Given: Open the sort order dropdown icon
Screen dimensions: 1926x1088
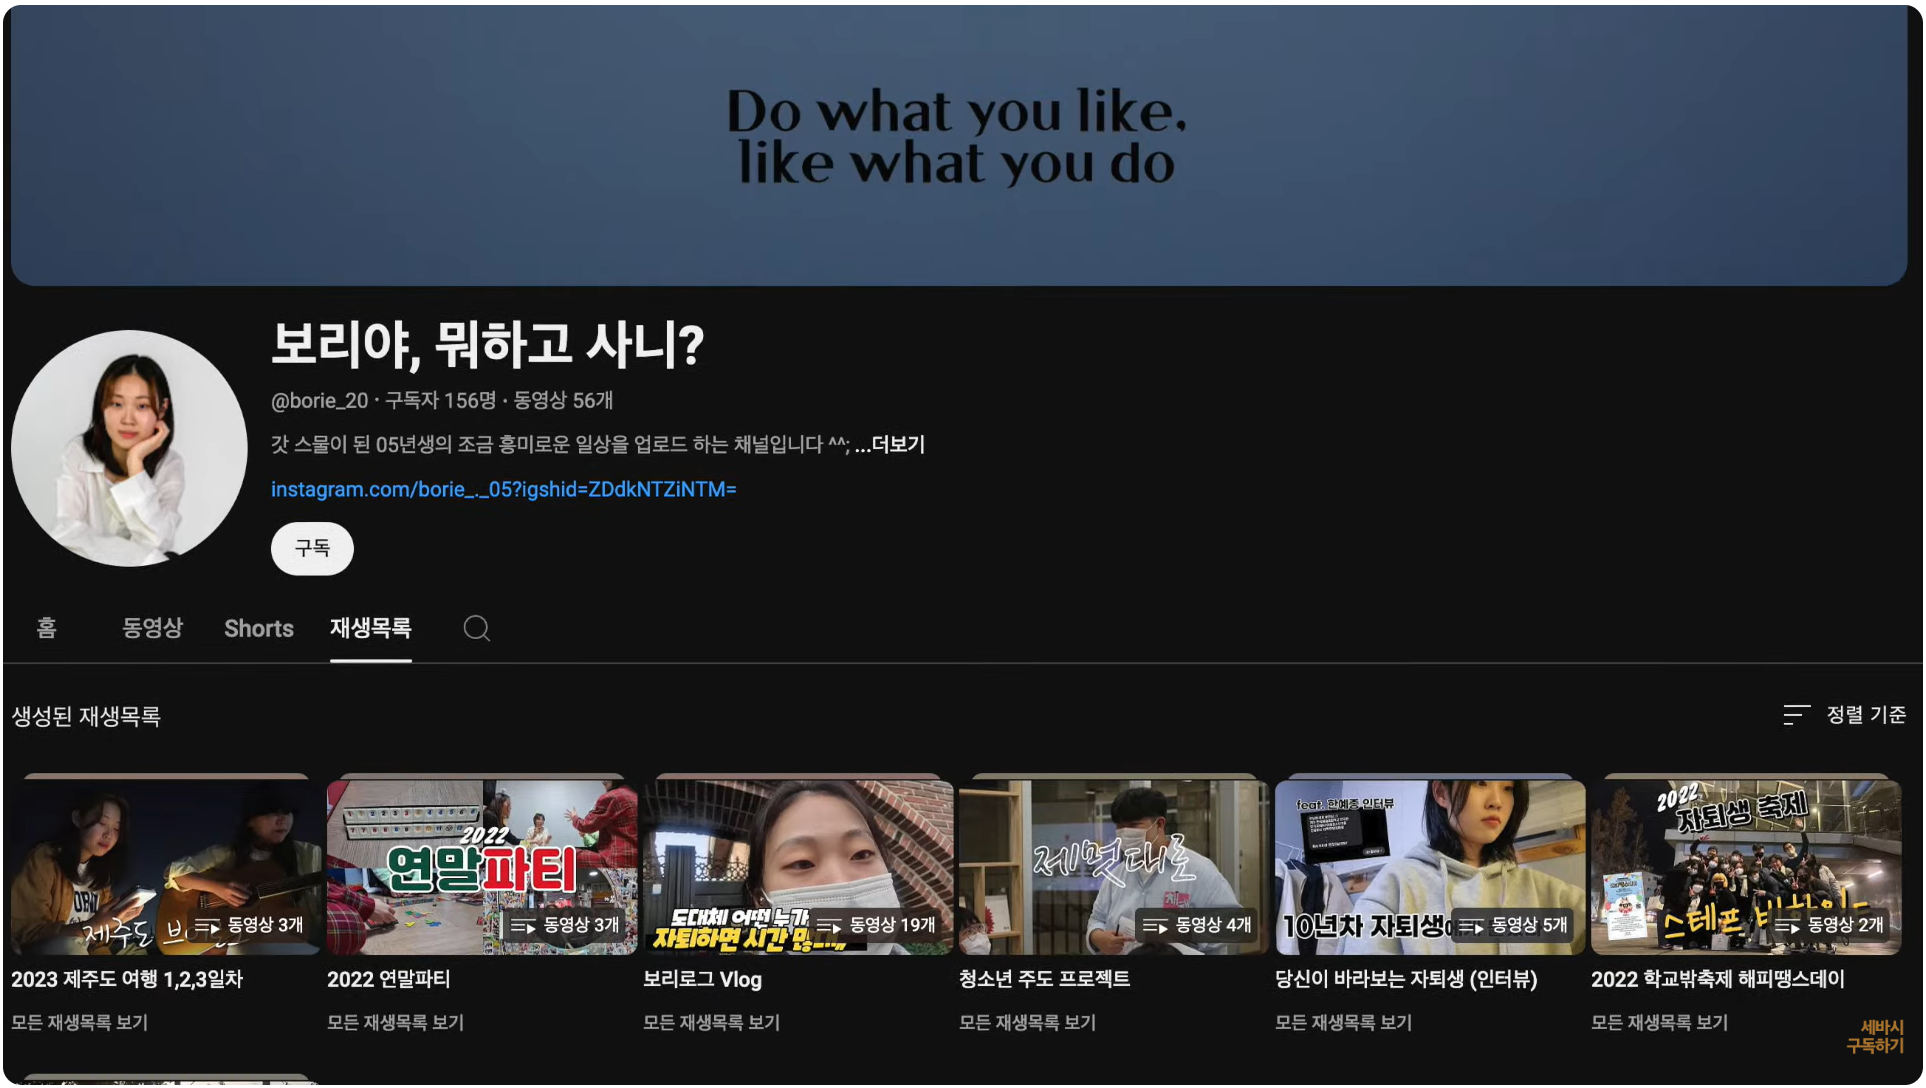Looking at the screenshot, I should [x=1796, y=715].
